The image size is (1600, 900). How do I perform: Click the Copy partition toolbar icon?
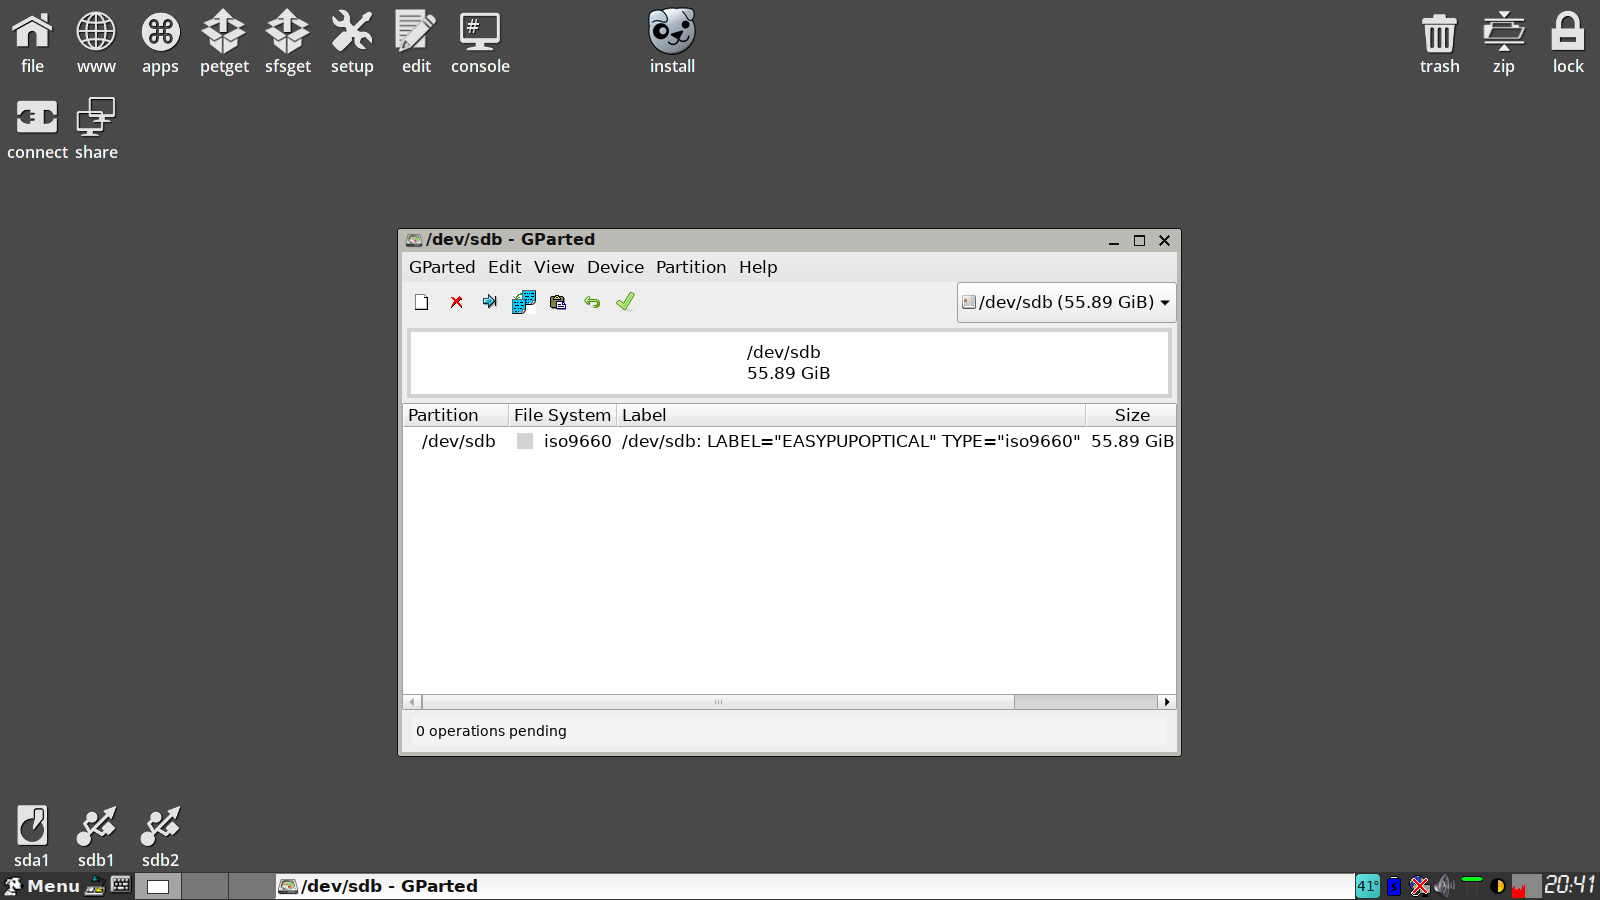(524, 302)
